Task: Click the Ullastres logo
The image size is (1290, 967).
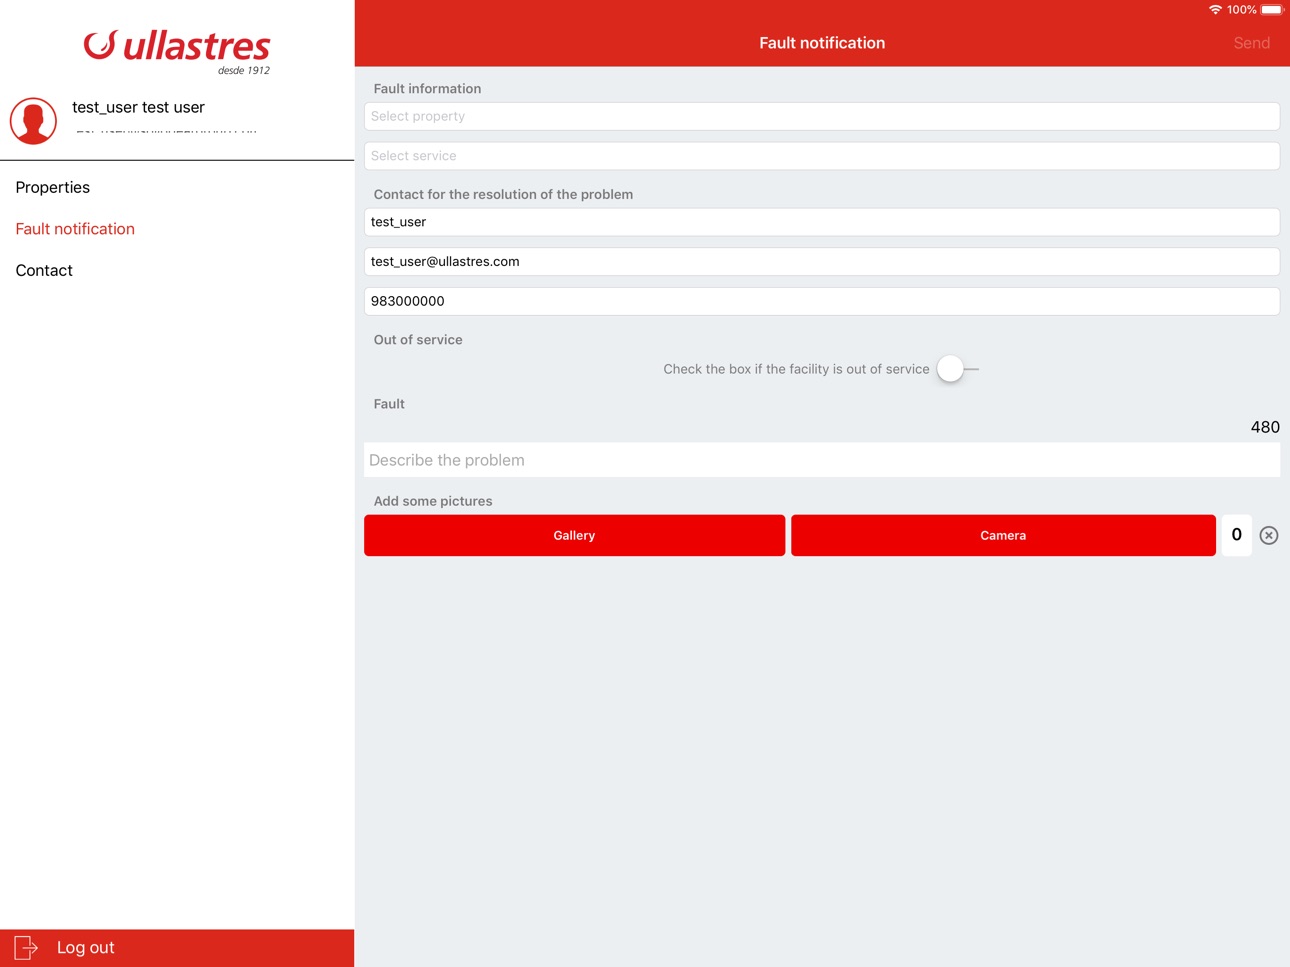Action: (177, 51)
